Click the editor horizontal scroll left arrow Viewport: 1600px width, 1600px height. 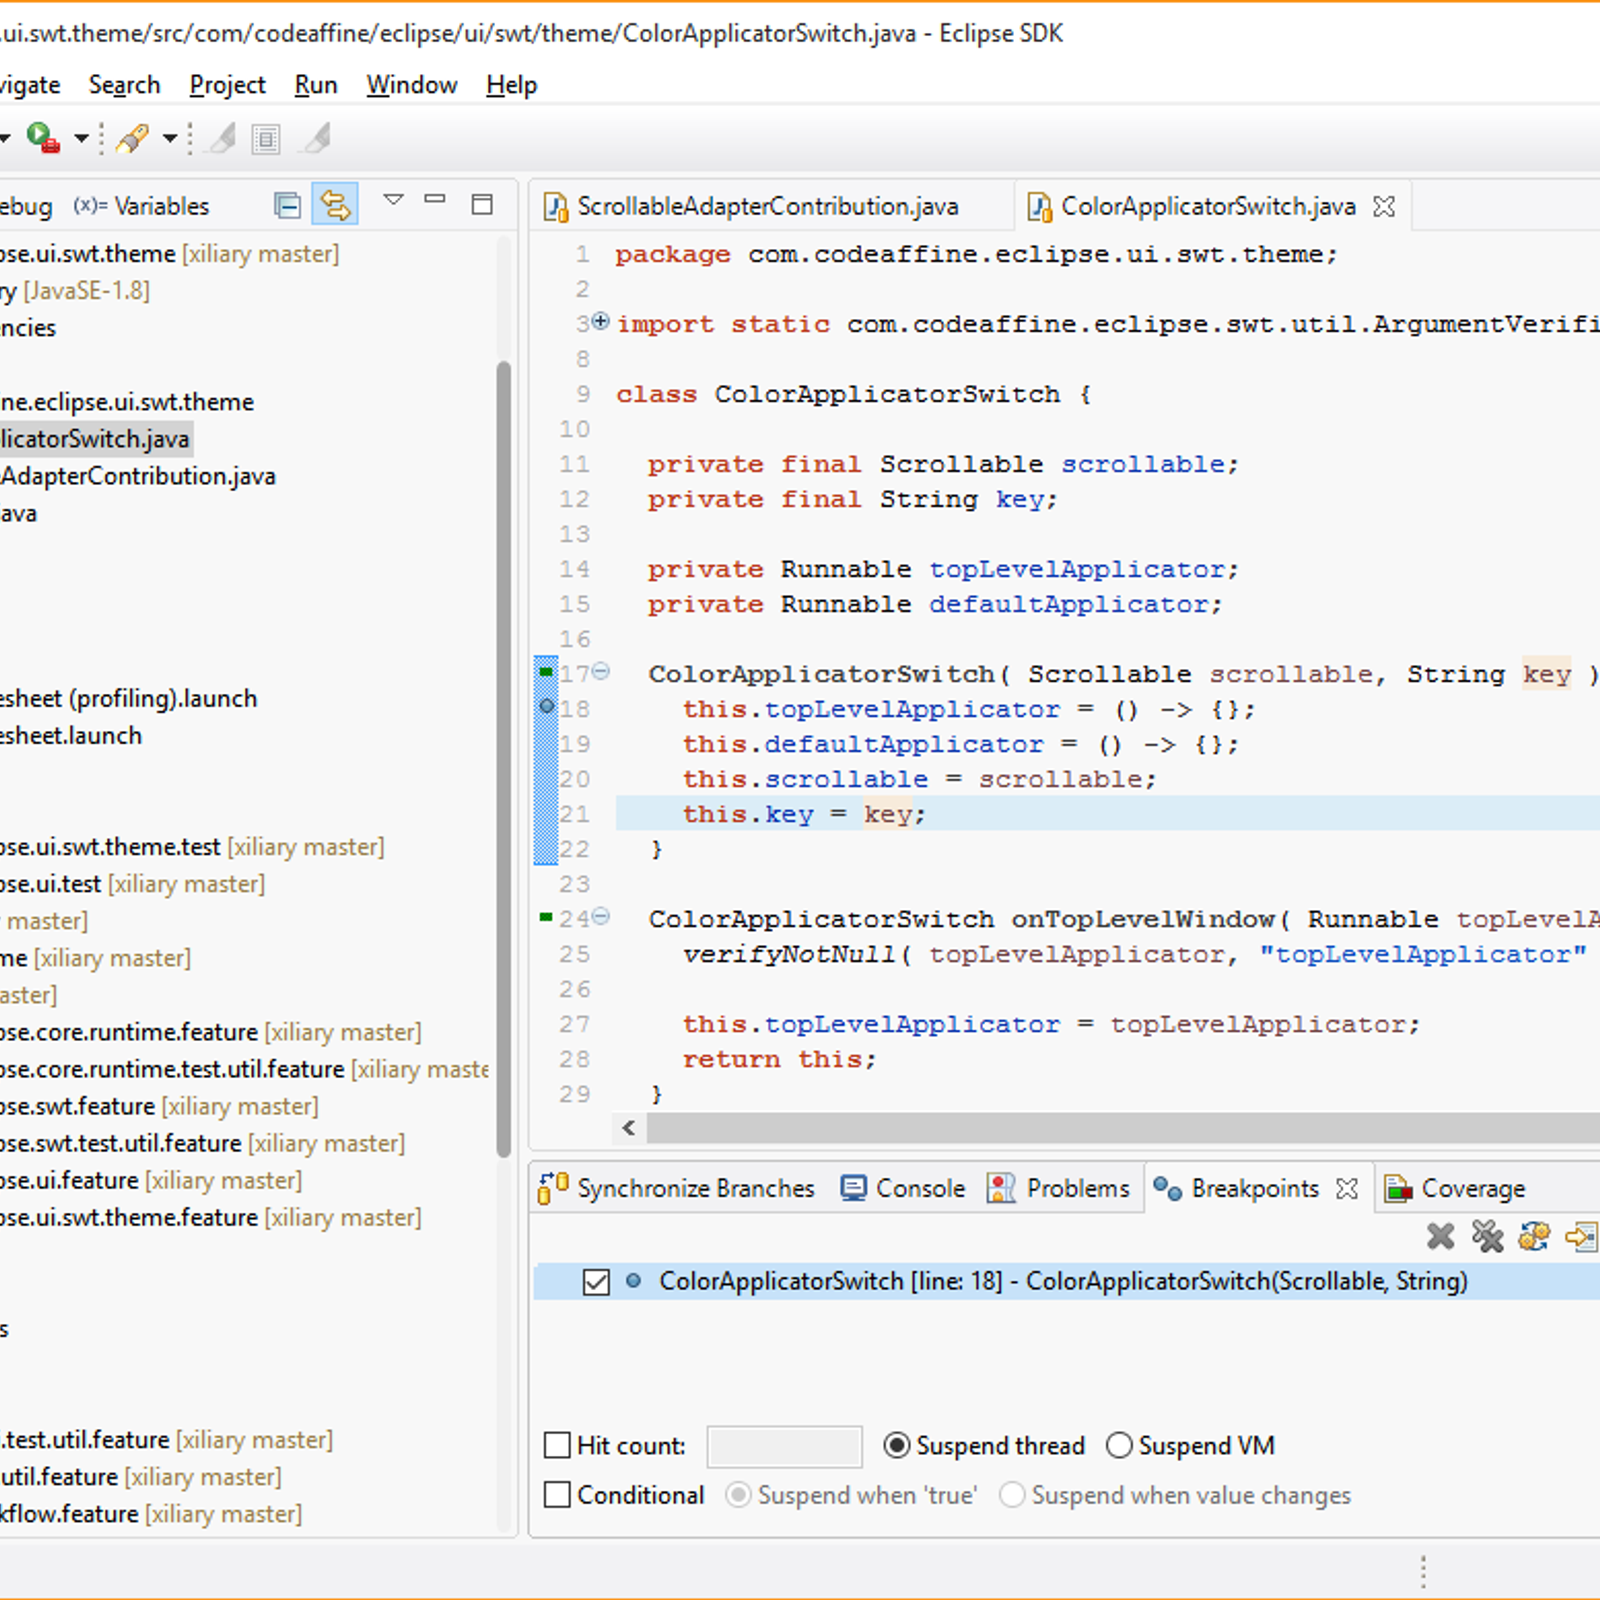tap(629, 1128)
